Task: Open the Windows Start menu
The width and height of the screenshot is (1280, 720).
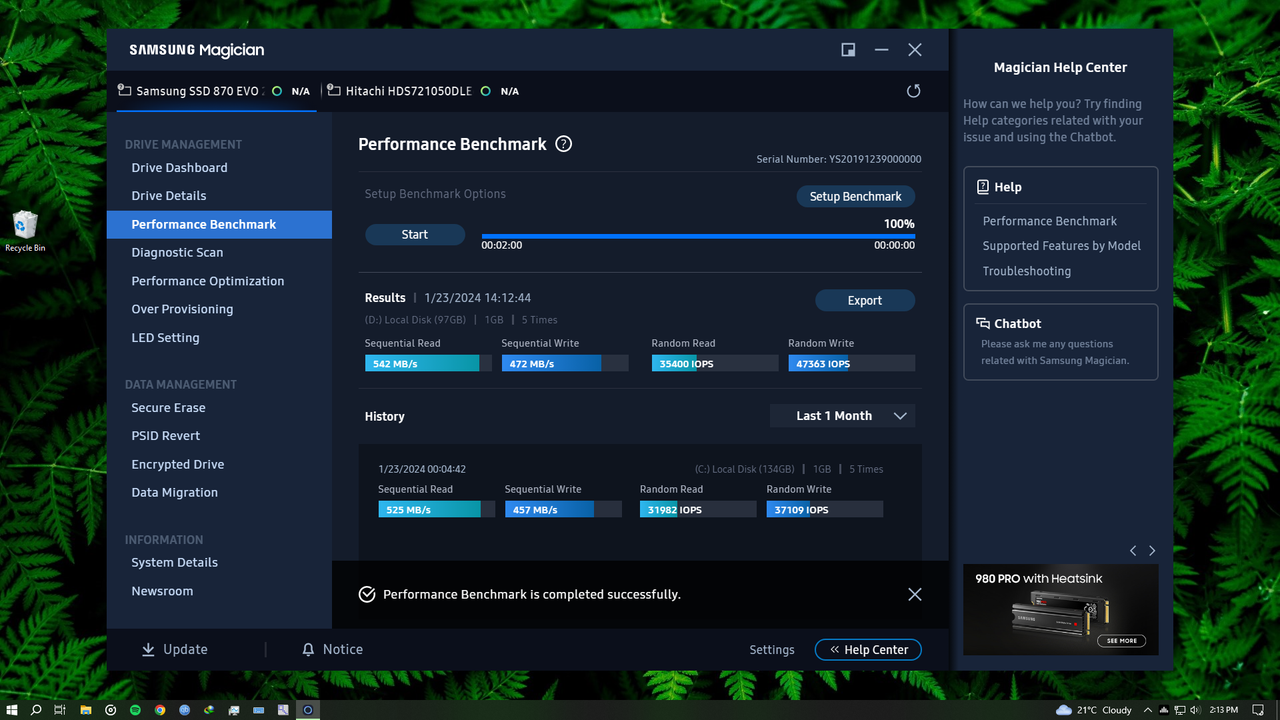Action: coord(12,710)
